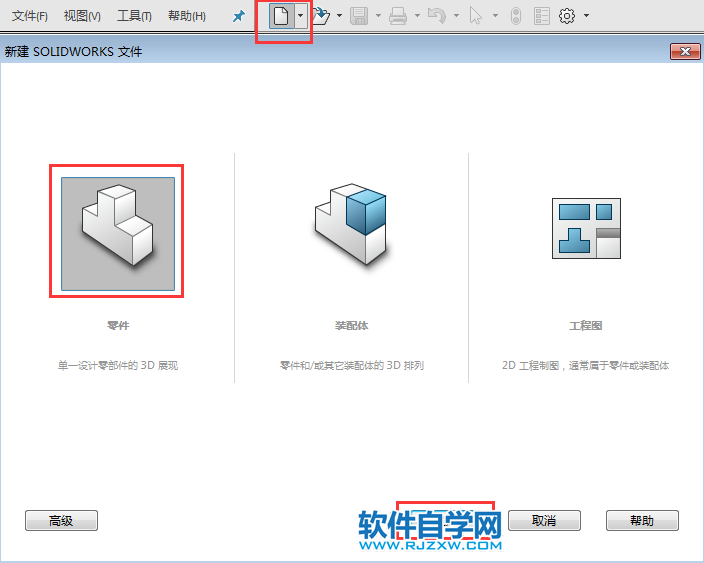Expand the Open file dropdown arrow
The height and width of the screenshot is (563, 704).
click(x=339, y=16)
